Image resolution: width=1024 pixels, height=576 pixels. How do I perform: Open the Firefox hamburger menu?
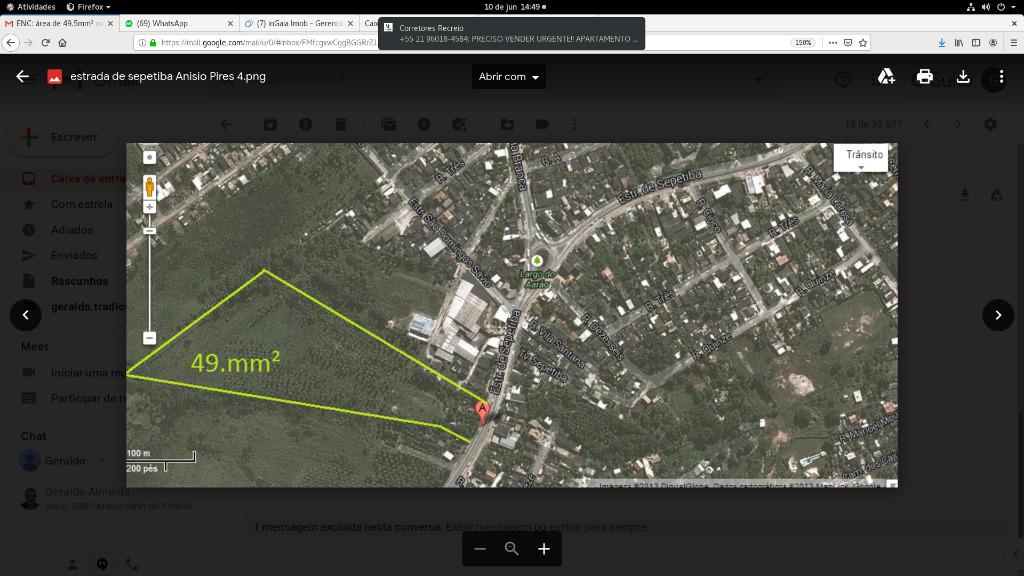pyautogui.click(x=1014, y=42)
